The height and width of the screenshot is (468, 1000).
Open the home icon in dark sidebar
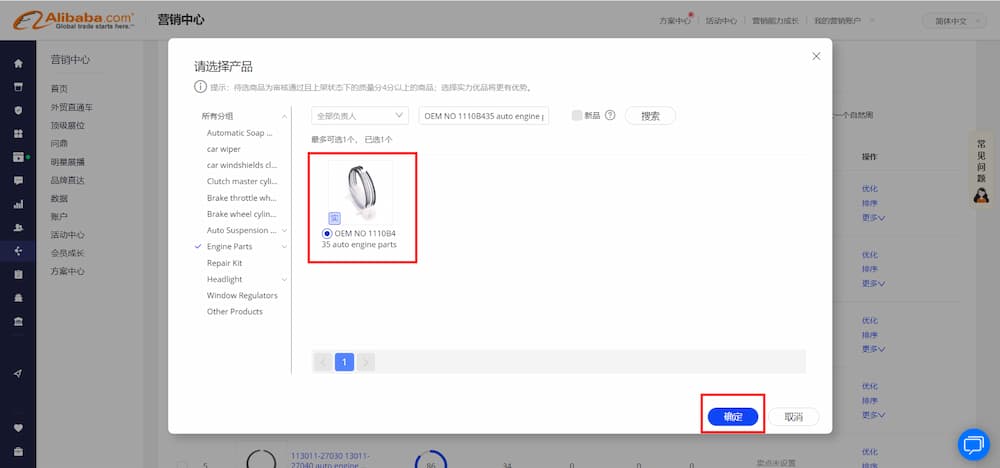(x=18, y=64)
